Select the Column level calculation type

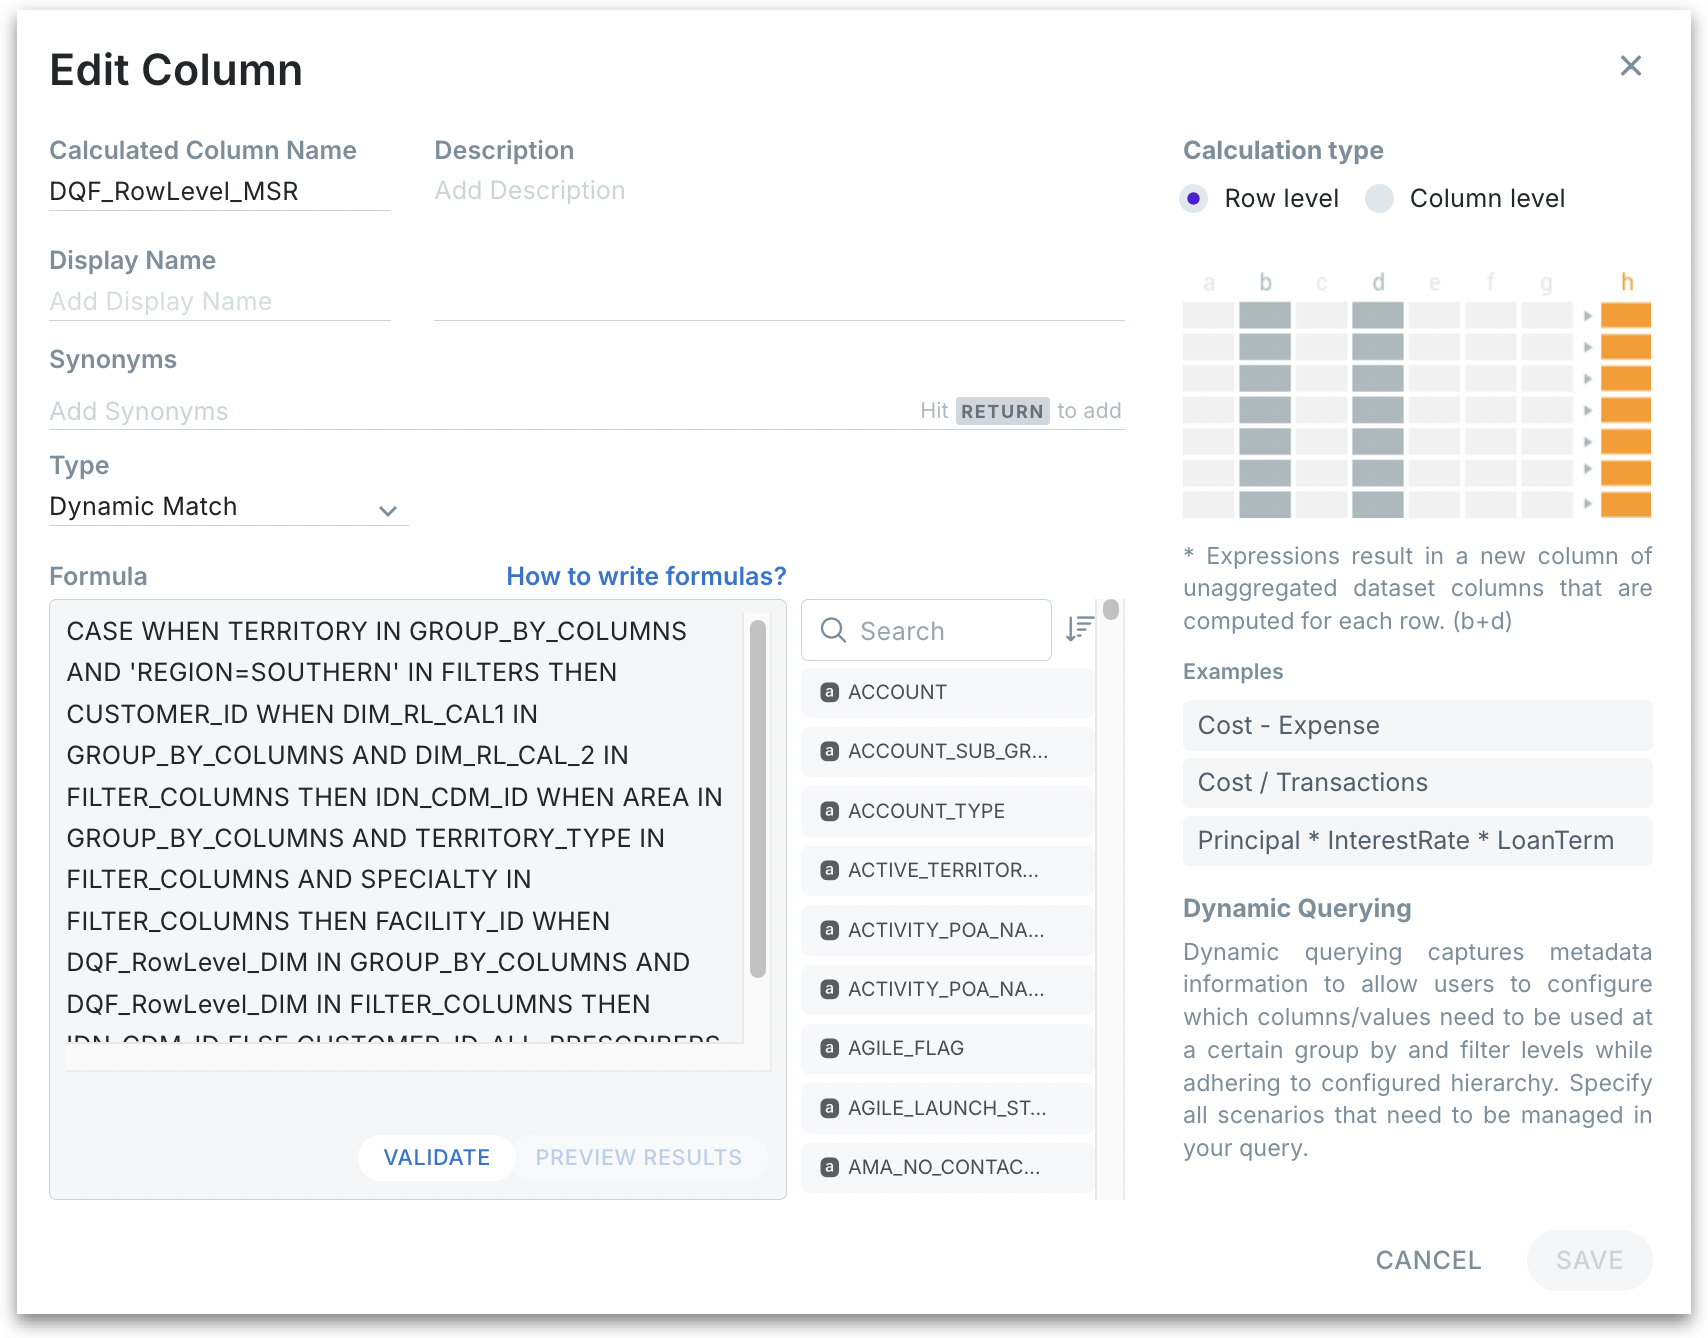point(1379,198)
